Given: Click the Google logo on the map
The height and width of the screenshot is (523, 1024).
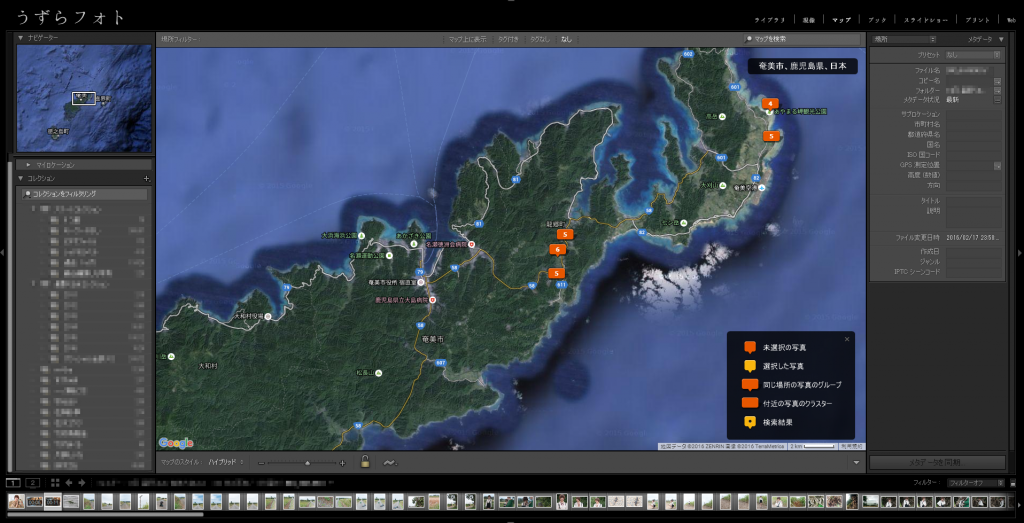Looking at the screenshot, I should pyautogui.click(x=175, y=442).
